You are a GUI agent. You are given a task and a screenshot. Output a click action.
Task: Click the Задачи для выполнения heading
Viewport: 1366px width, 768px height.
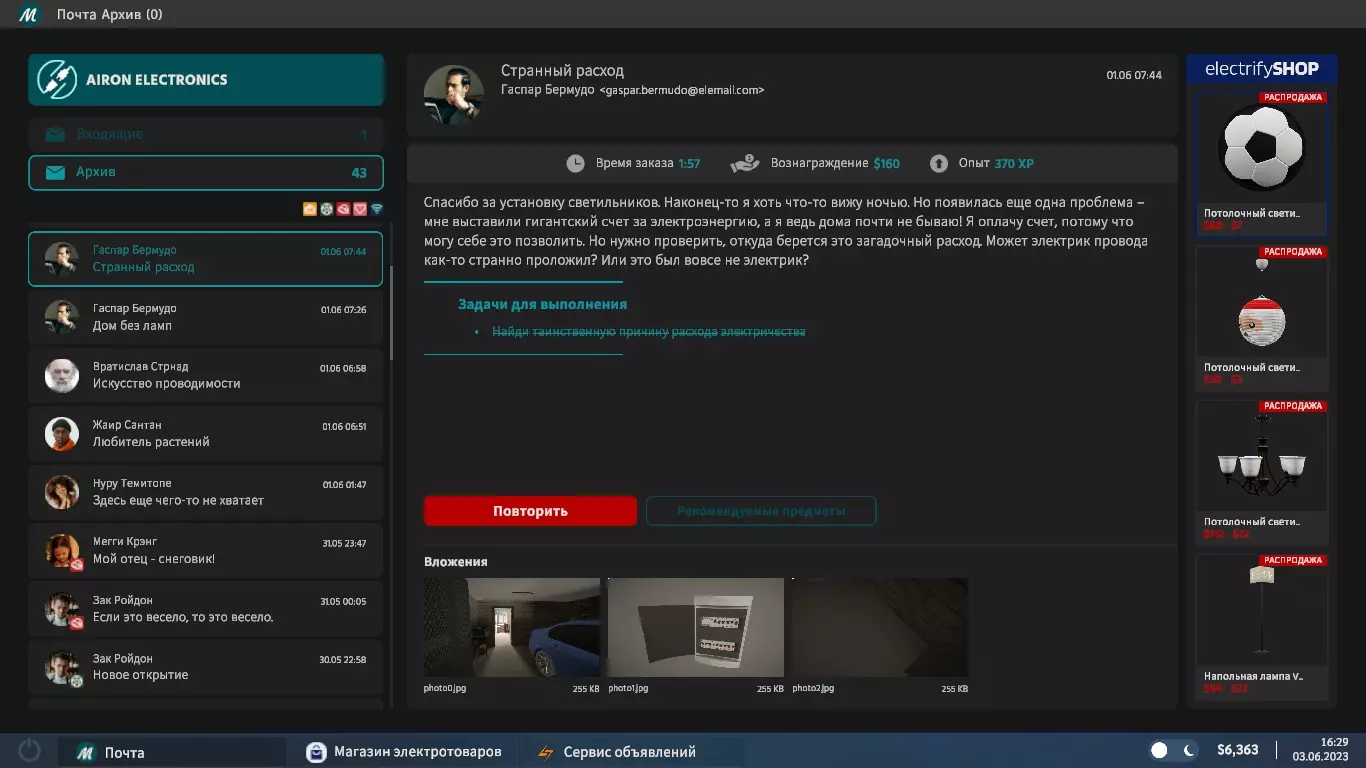[542, 304]
